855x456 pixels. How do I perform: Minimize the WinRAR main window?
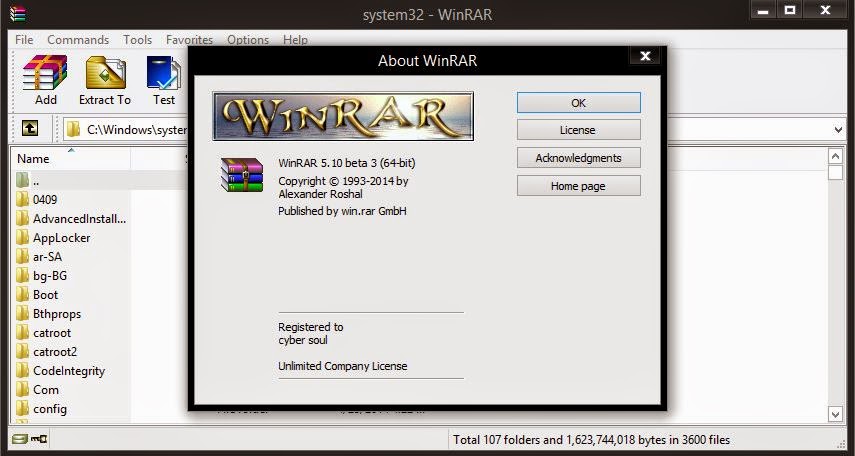[x=762, y=10]
